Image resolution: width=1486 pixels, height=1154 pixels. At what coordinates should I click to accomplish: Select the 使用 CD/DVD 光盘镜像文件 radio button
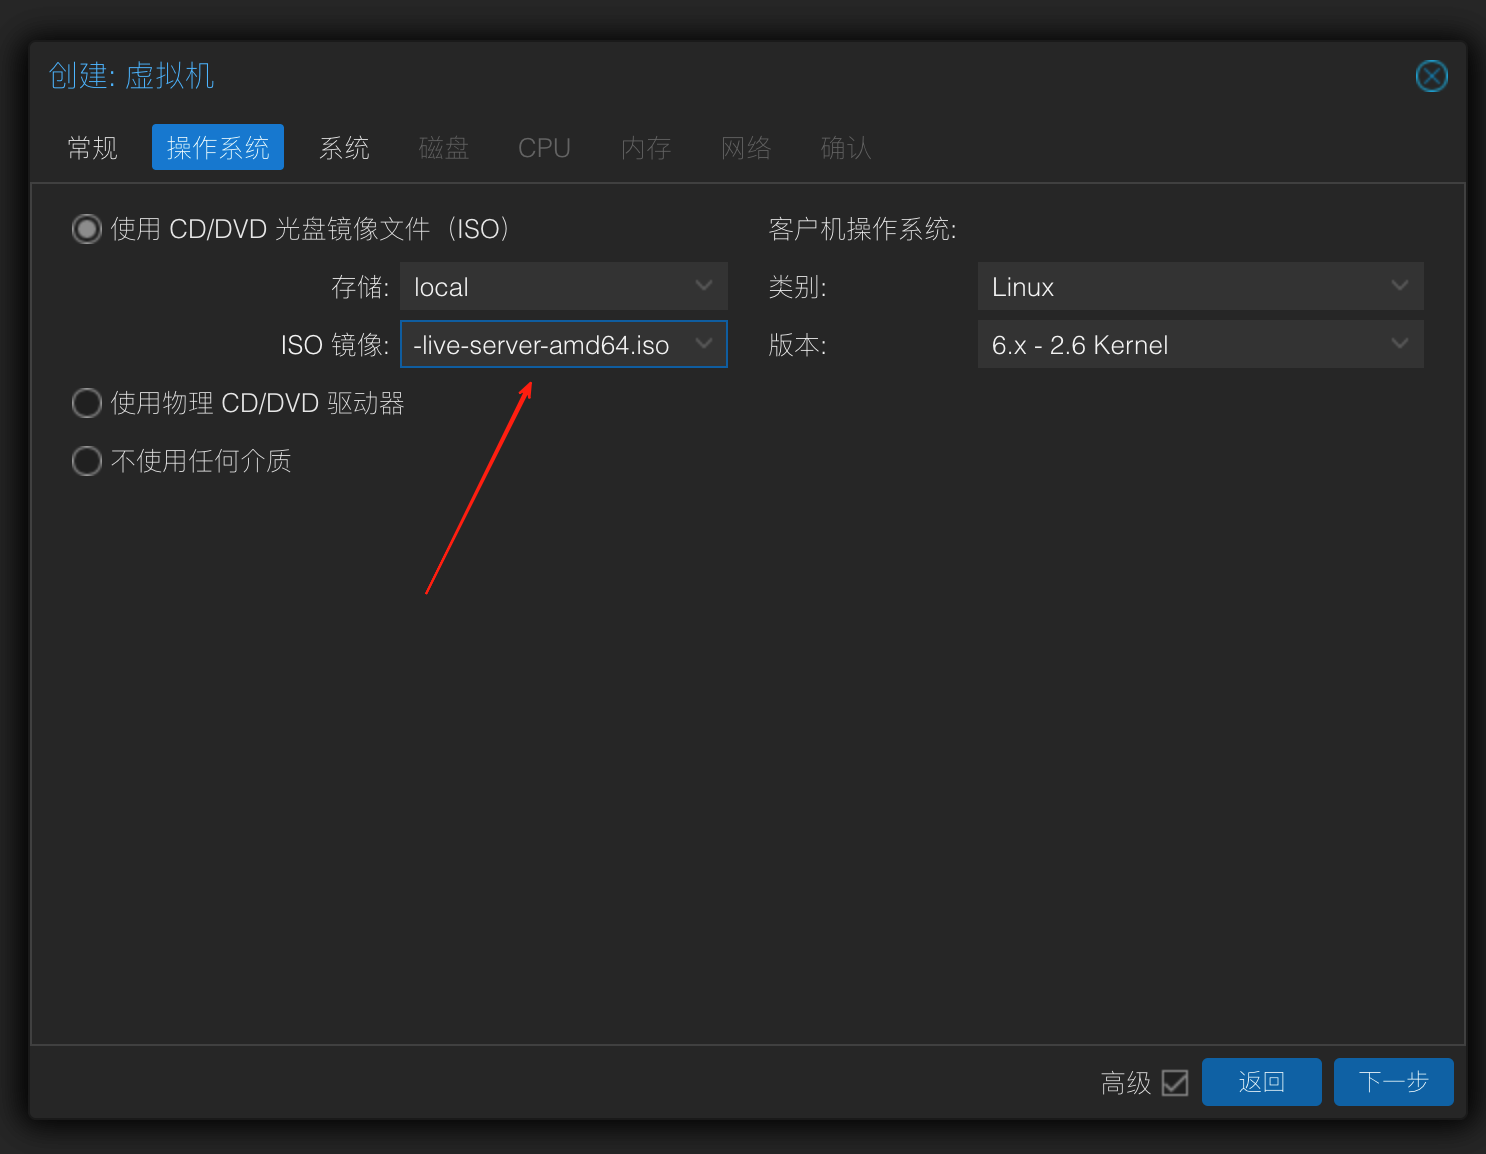tap(87, 229)
